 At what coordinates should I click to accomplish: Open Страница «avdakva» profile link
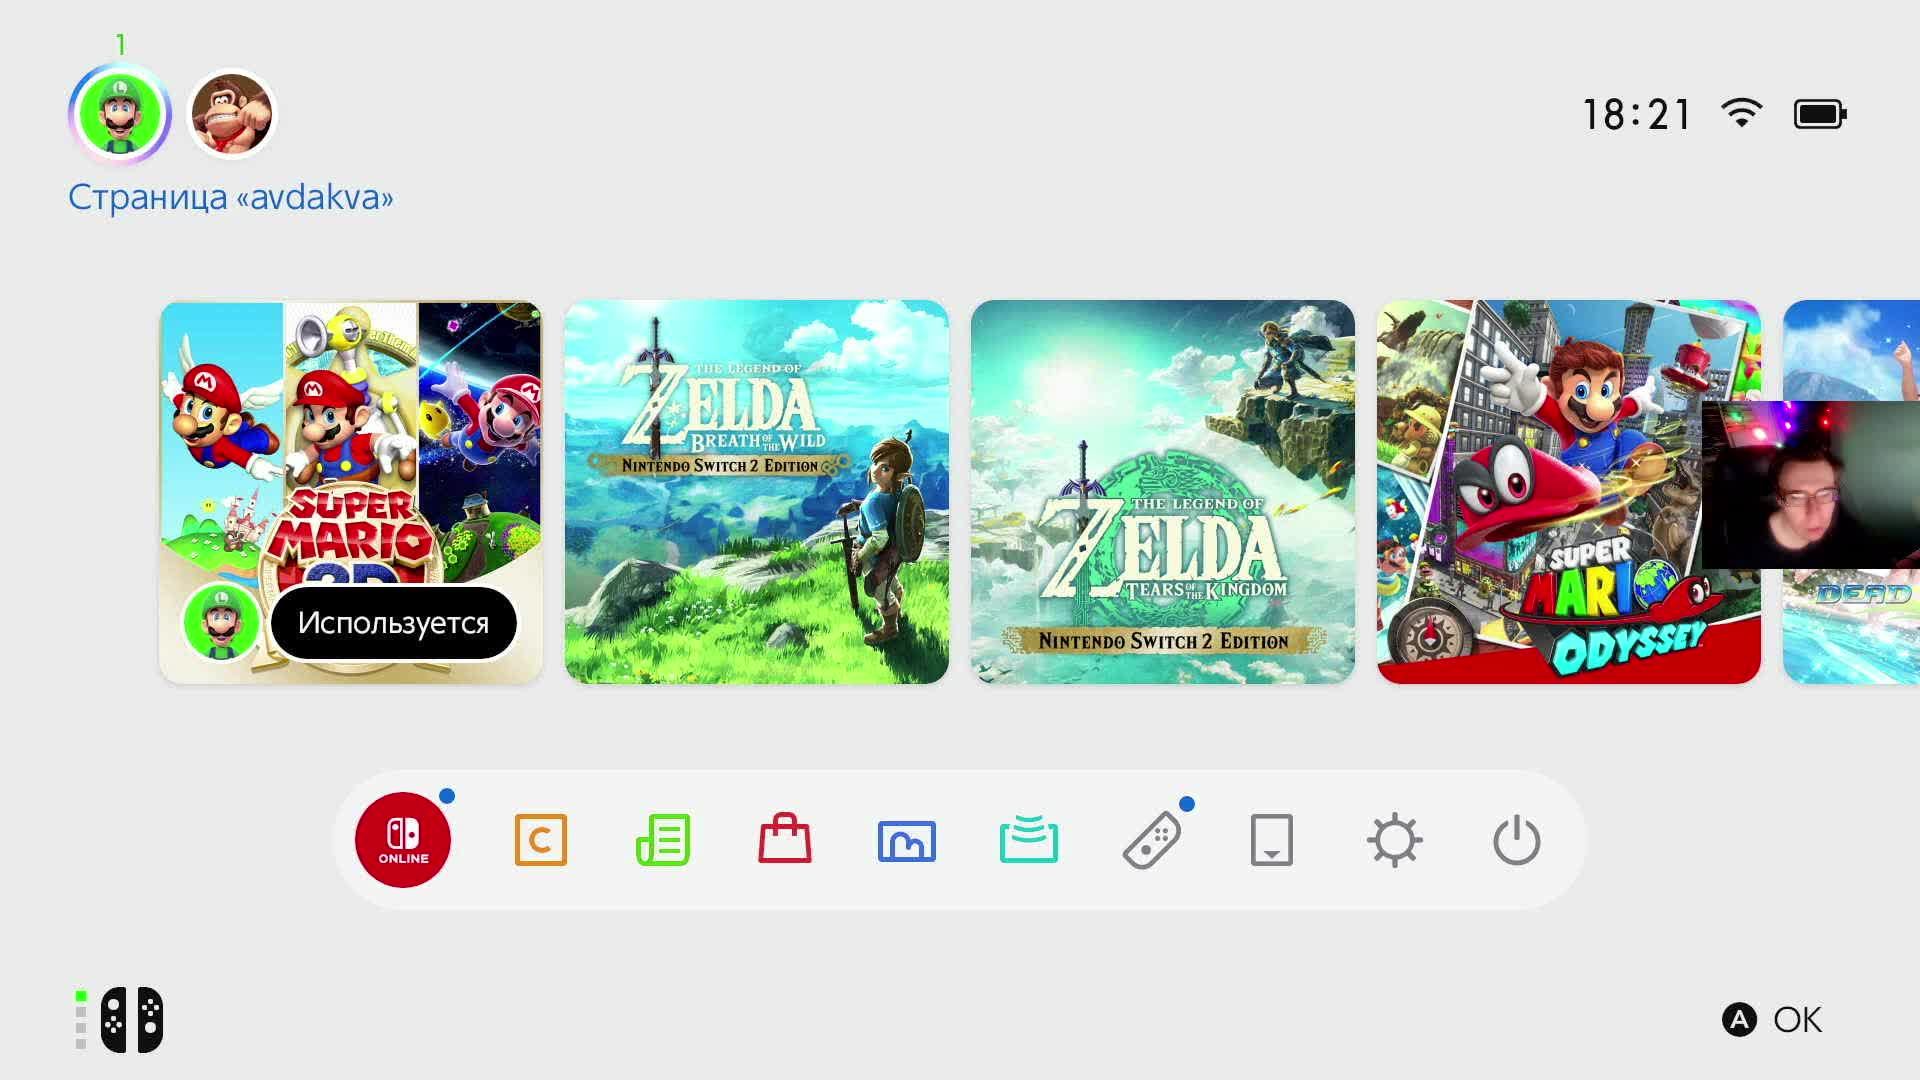(231, 197)
